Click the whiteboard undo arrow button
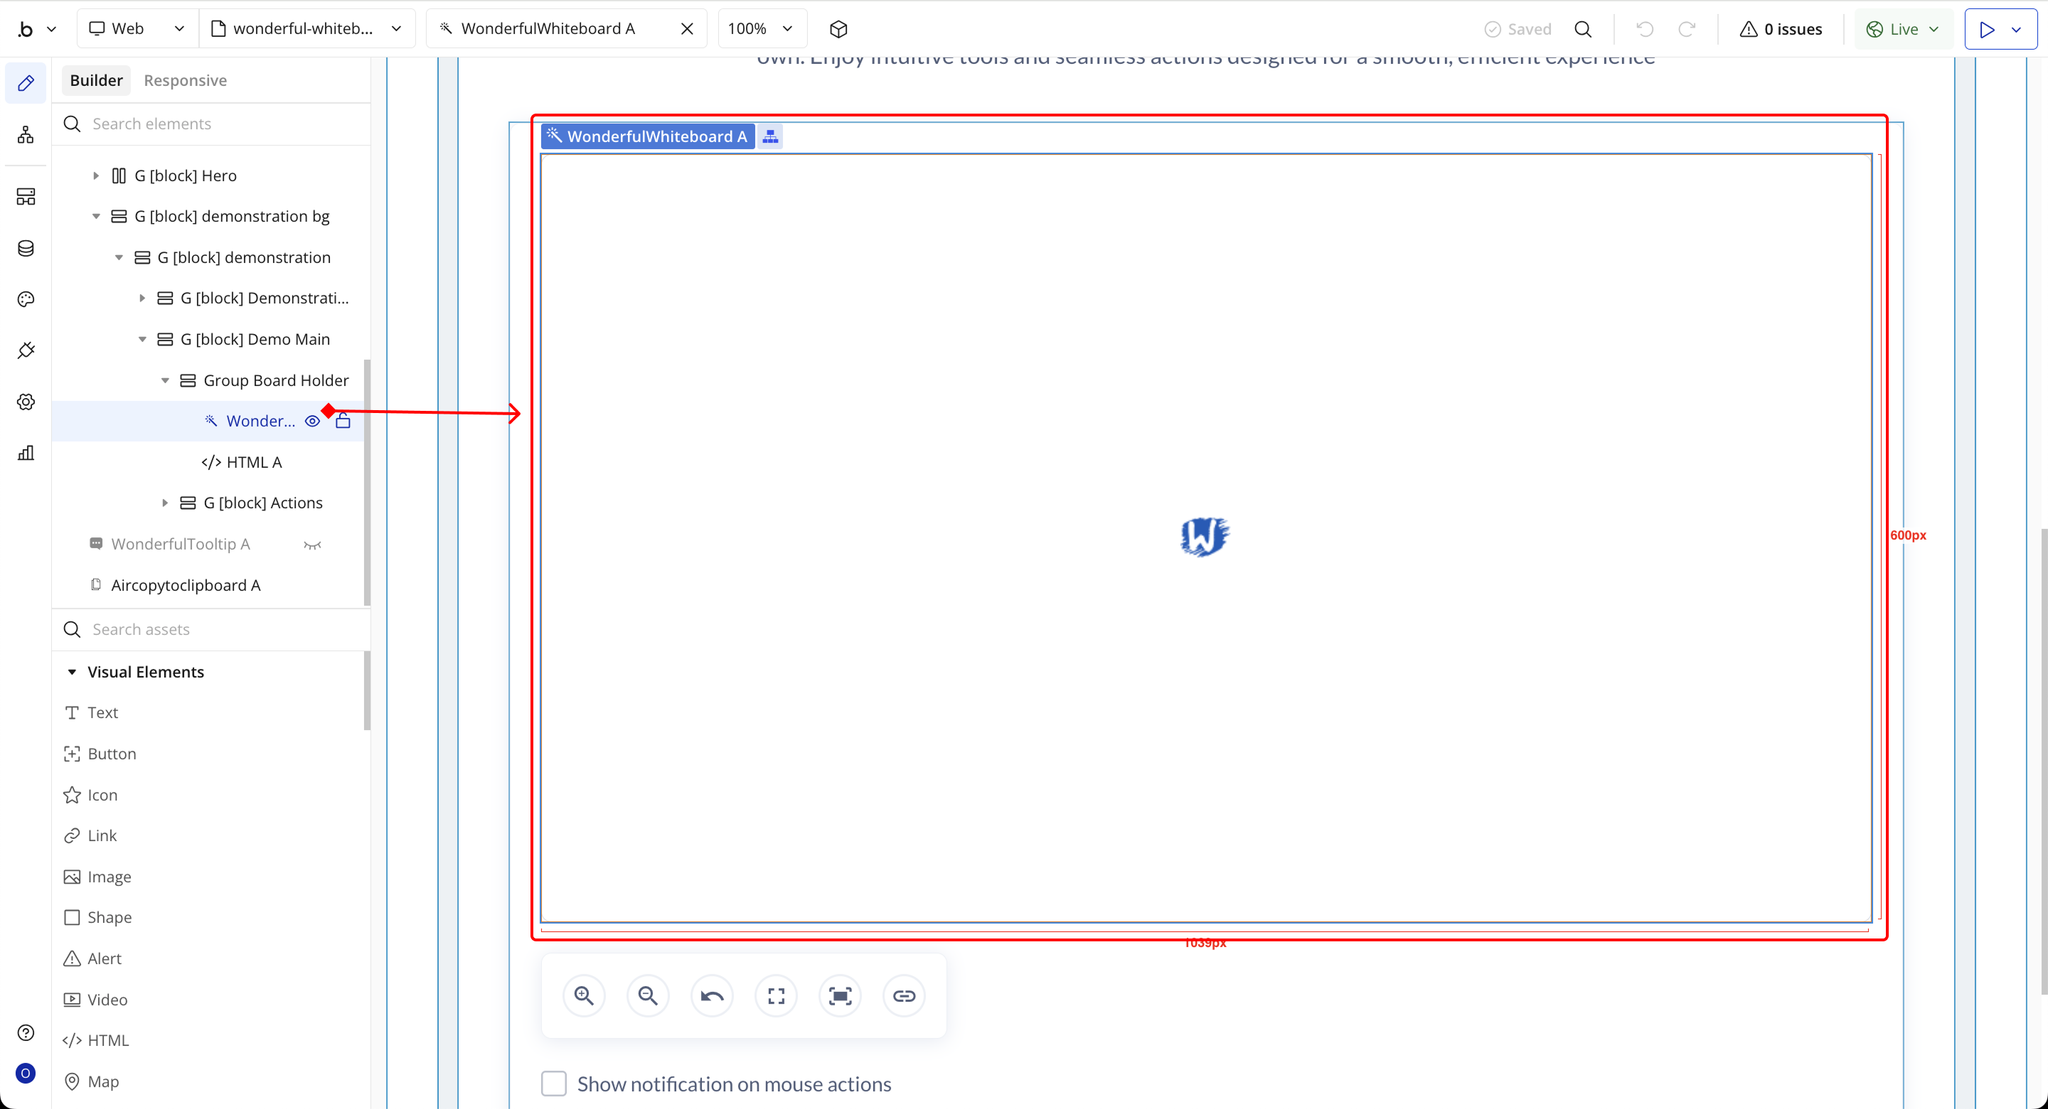 pyautogui.click(x=712, y=996)
